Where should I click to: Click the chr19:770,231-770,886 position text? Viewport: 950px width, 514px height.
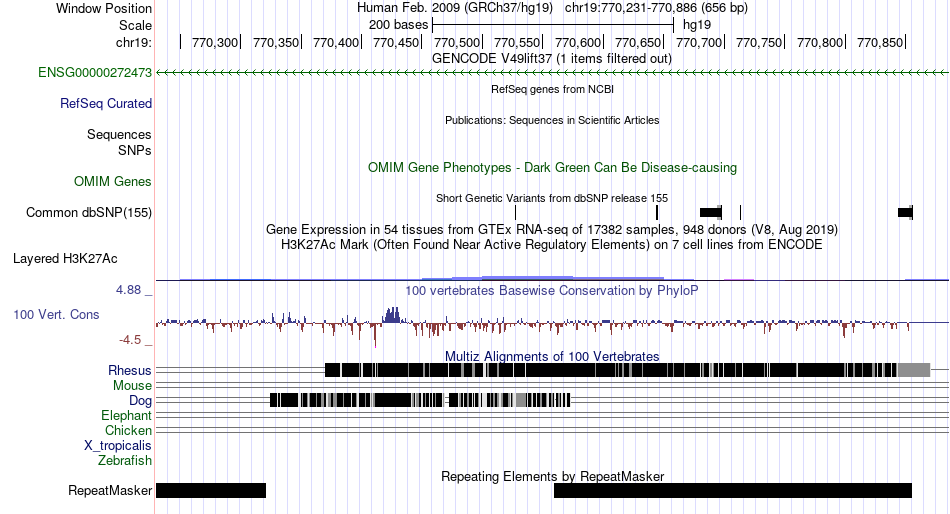click(x=656, y=8)
